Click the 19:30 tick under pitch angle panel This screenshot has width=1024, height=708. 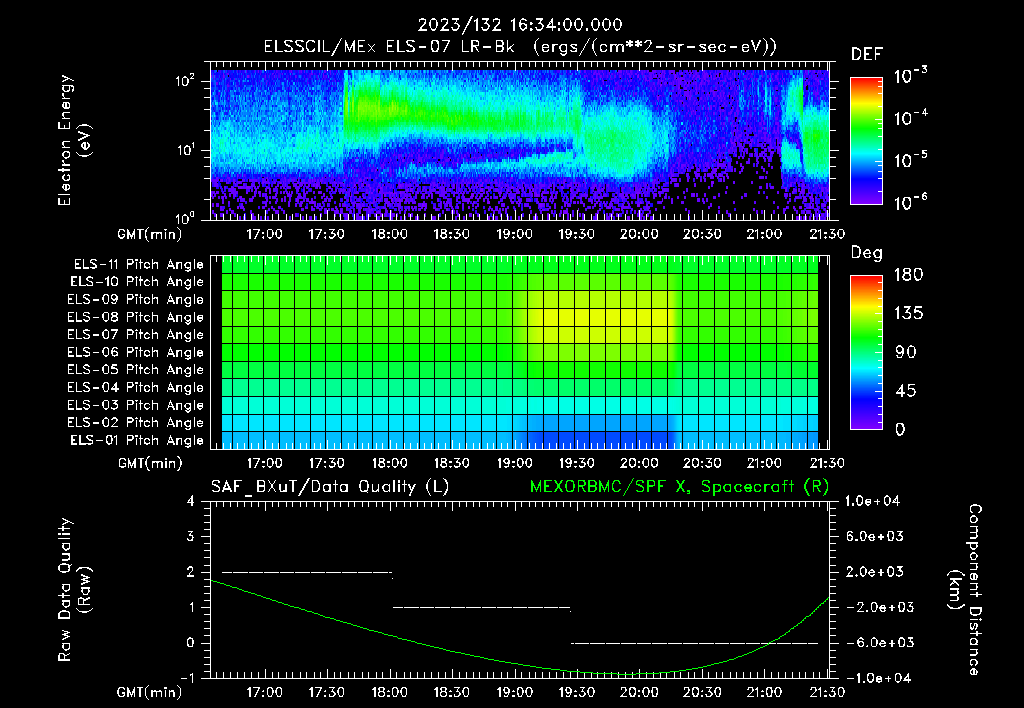tap(576, 463)
